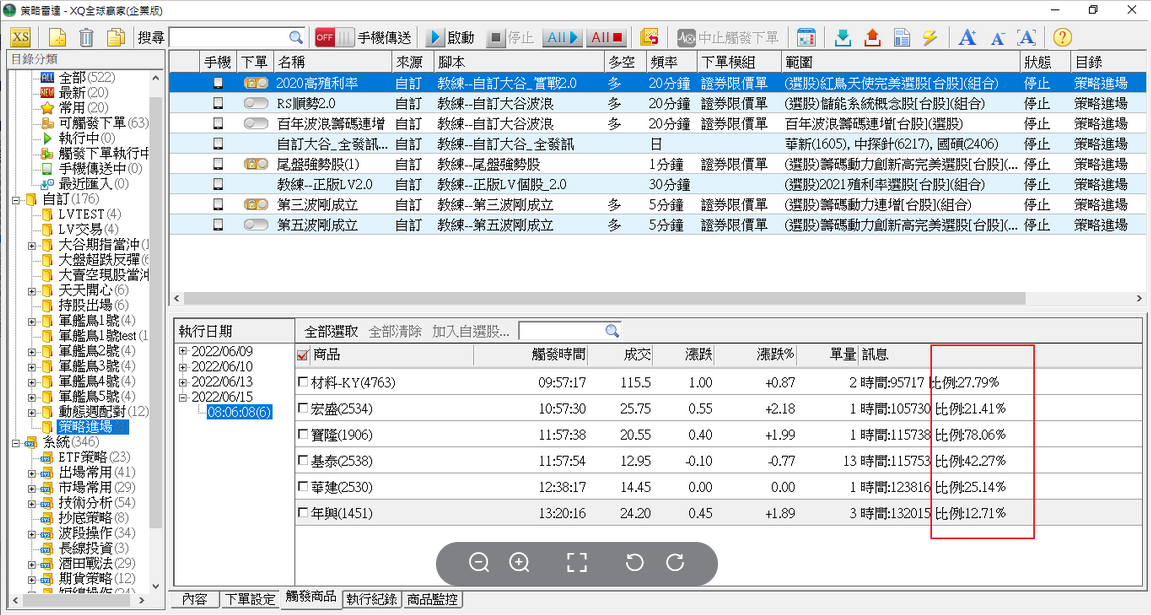Expand the 2022/06/09 date node

click(183, 352)
